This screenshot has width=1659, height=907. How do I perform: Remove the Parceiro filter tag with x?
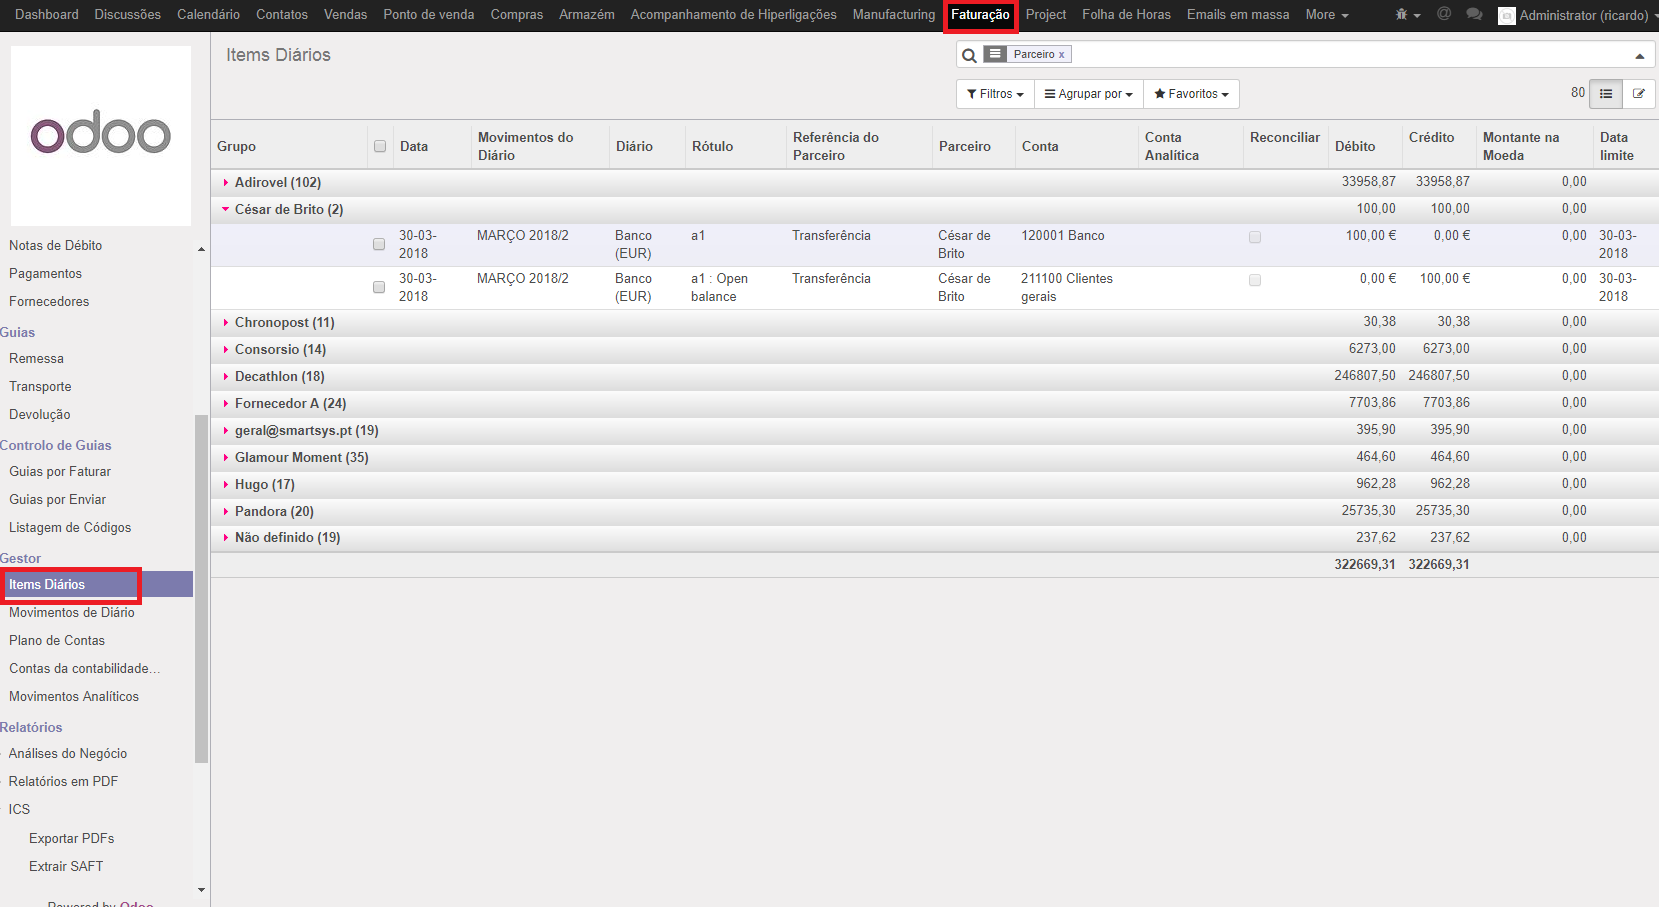(x=1061, y=55)
